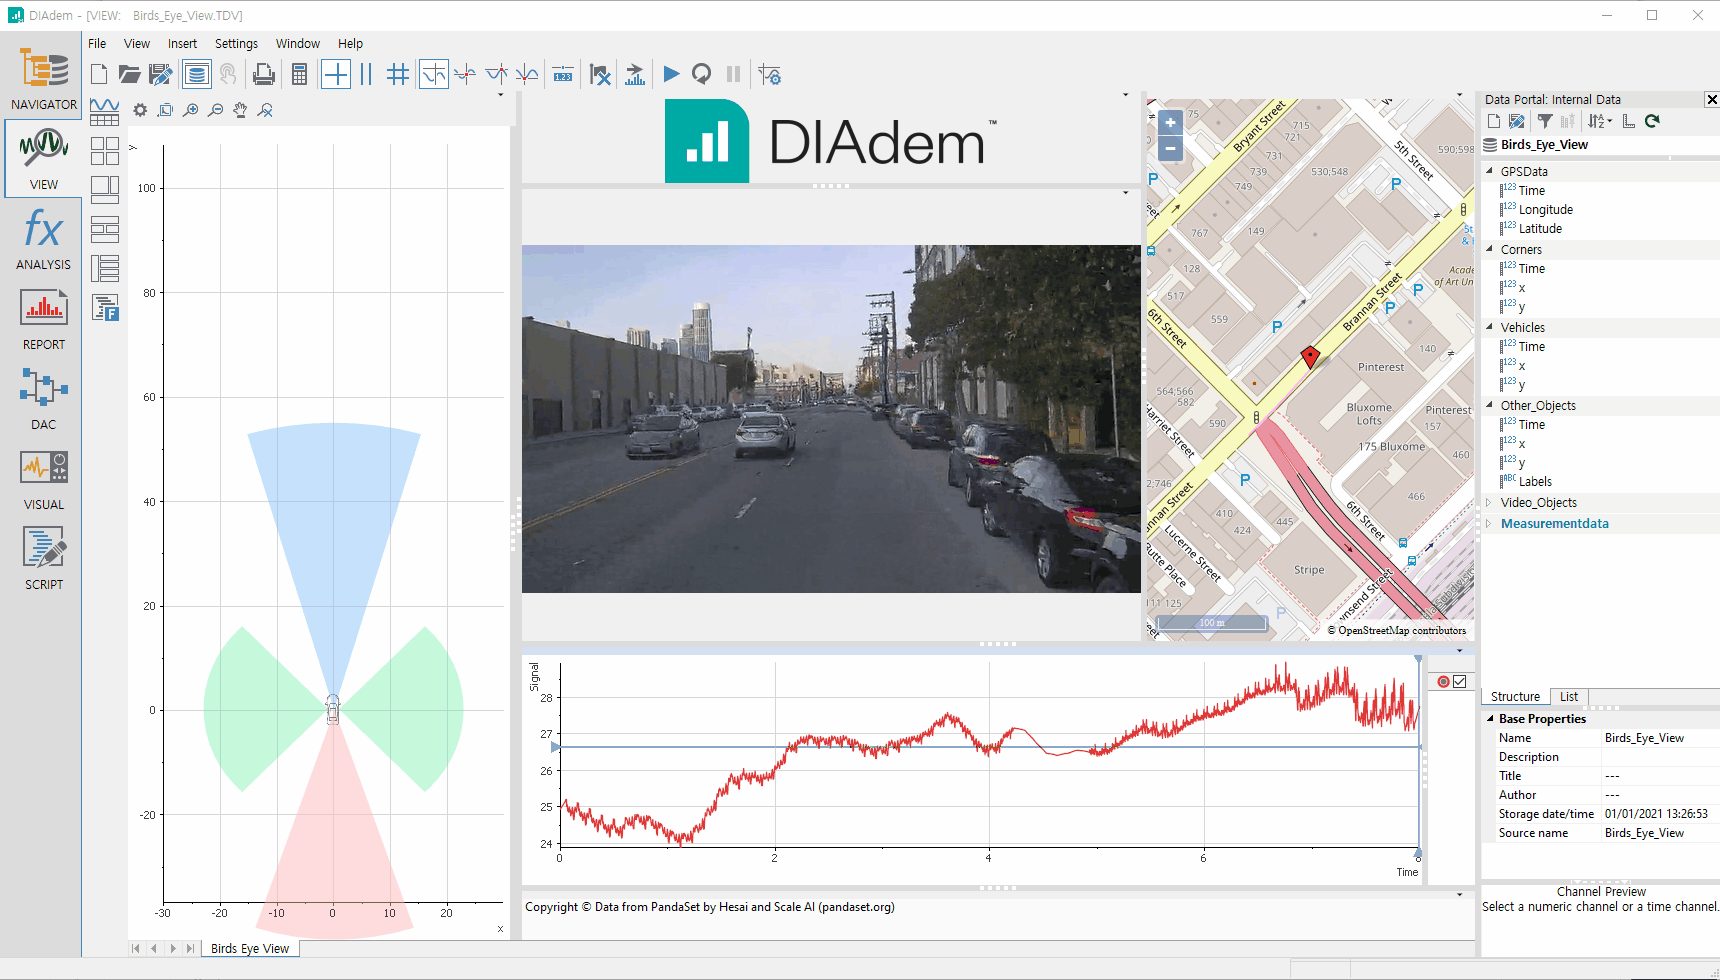
Task: Click the flag delete toolbar icon
Action: pyautogui.click(x=600, y=74)
